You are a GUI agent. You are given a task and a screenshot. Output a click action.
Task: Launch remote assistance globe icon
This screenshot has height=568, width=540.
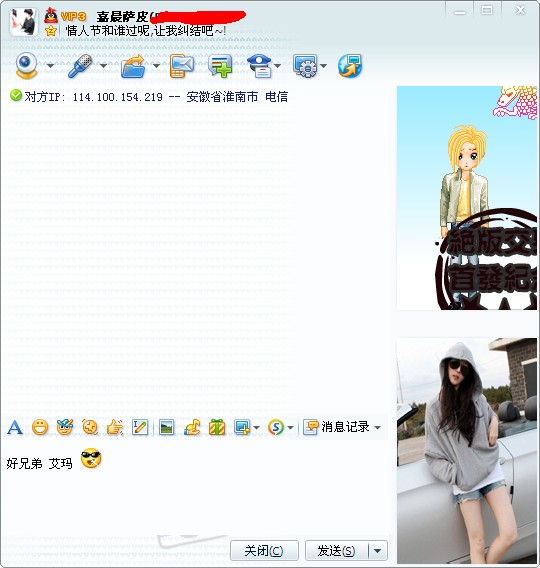[350, 66]
